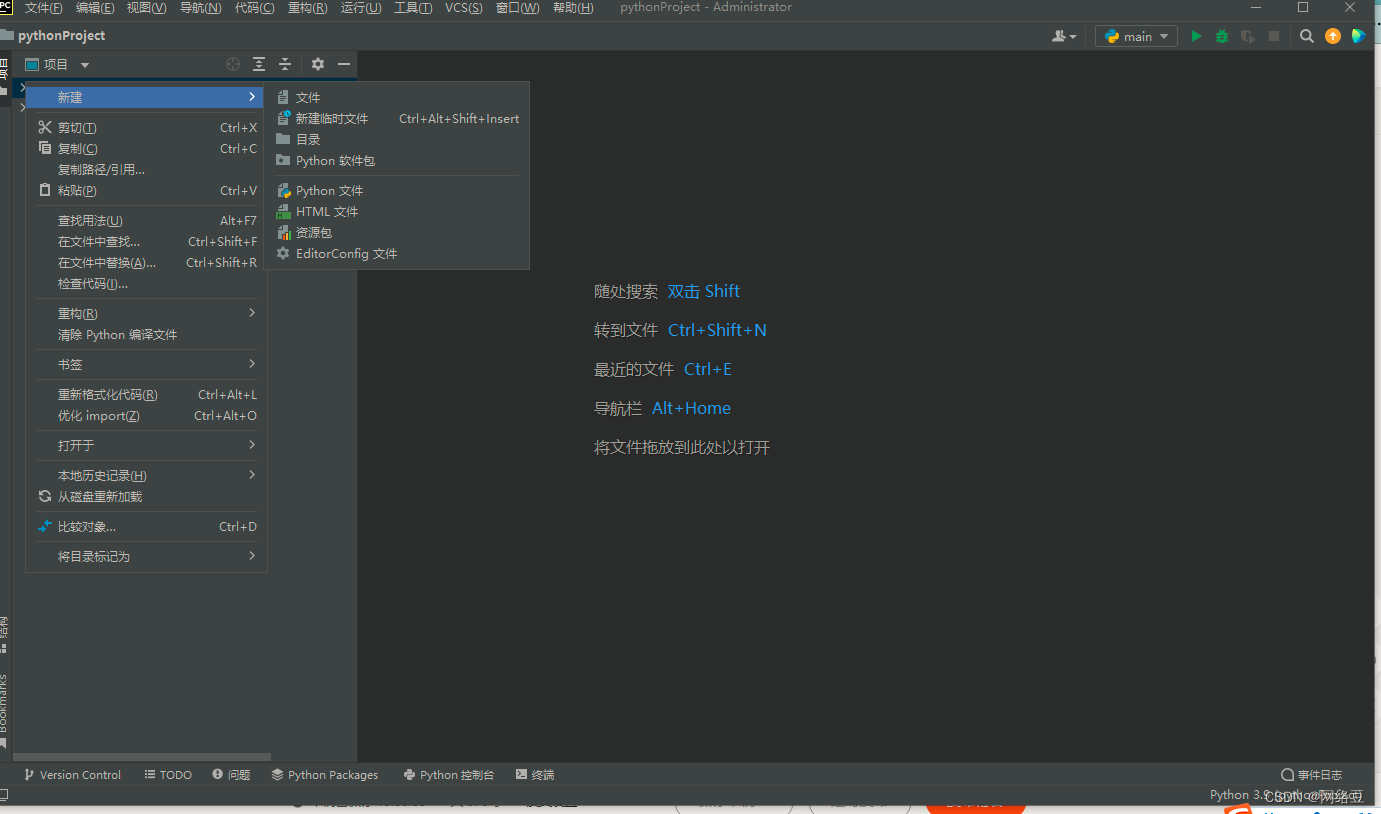Select 从磁盘重新加载 reload entry
This screenshot has width=1381, height=814.
(146, 496)
